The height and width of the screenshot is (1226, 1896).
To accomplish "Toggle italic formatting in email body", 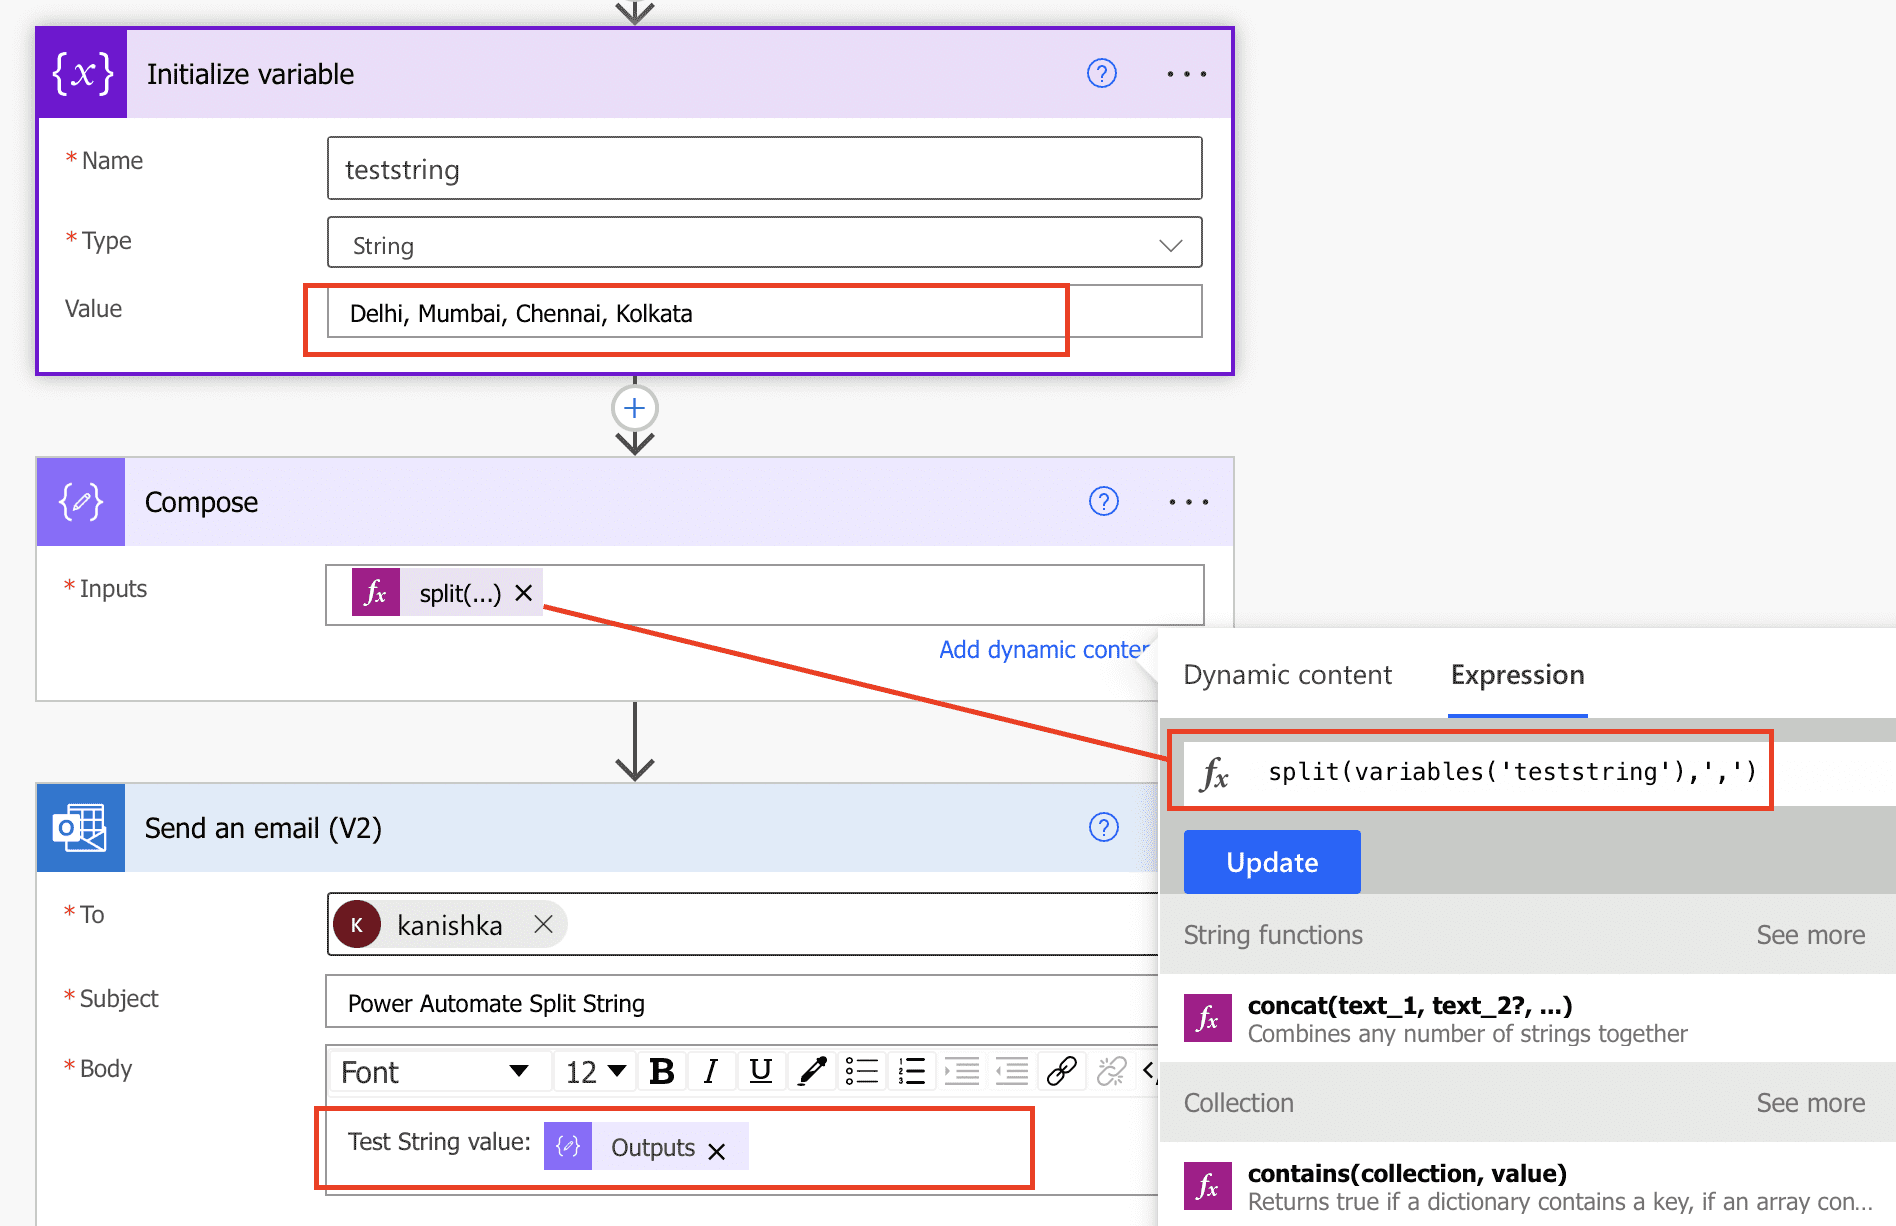I will click(710, 1072).
